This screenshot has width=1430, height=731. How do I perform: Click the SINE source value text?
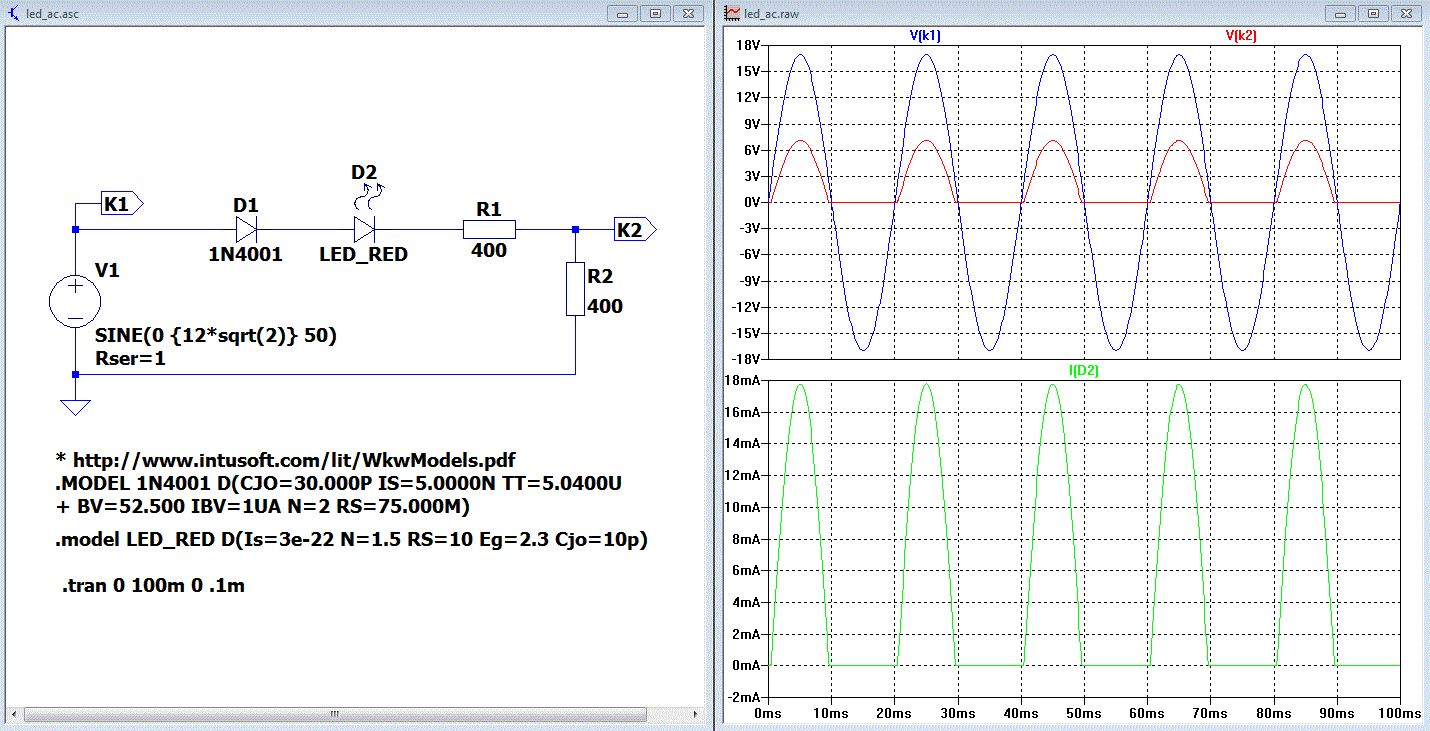[215, 336]
